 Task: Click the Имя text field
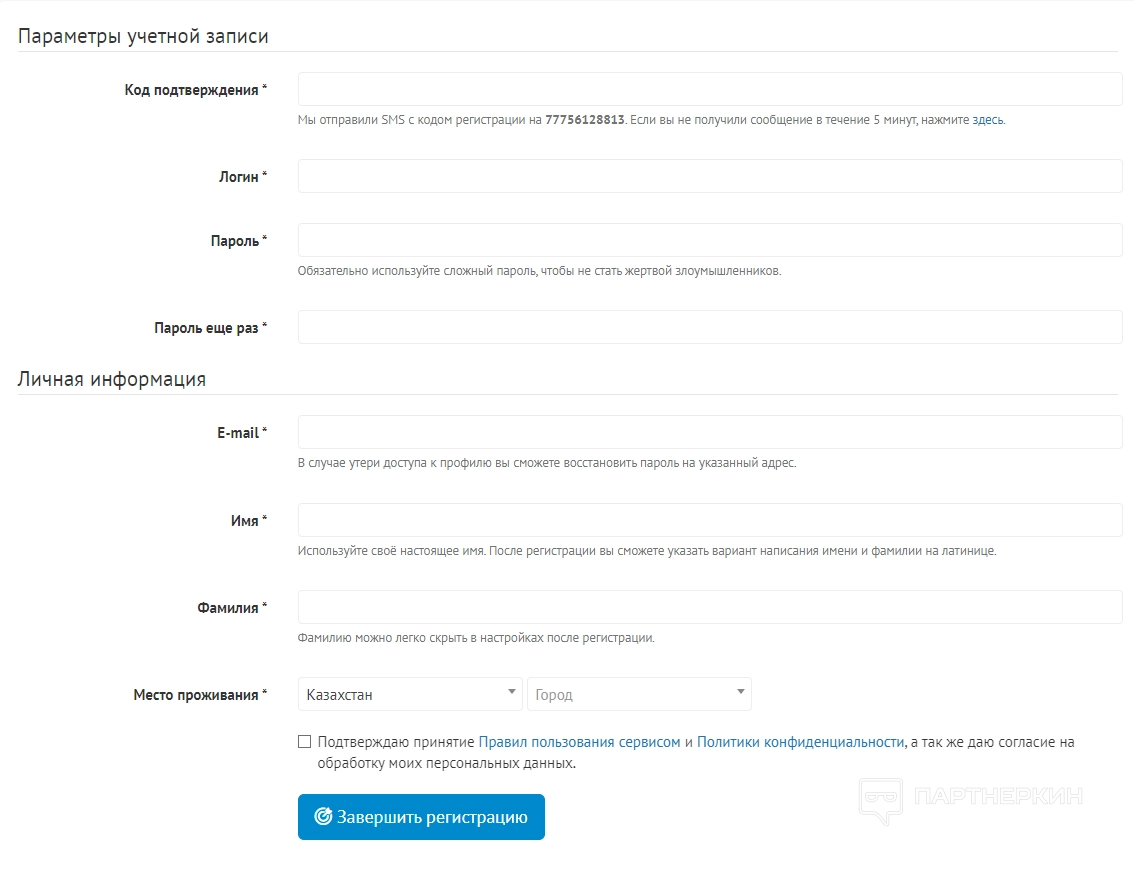(710, 520)
